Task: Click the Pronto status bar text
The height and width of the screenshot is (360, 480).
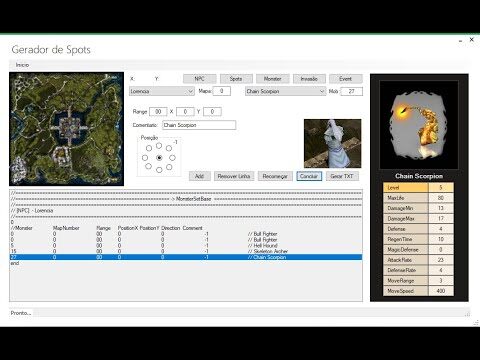Action: pos(21,313)
